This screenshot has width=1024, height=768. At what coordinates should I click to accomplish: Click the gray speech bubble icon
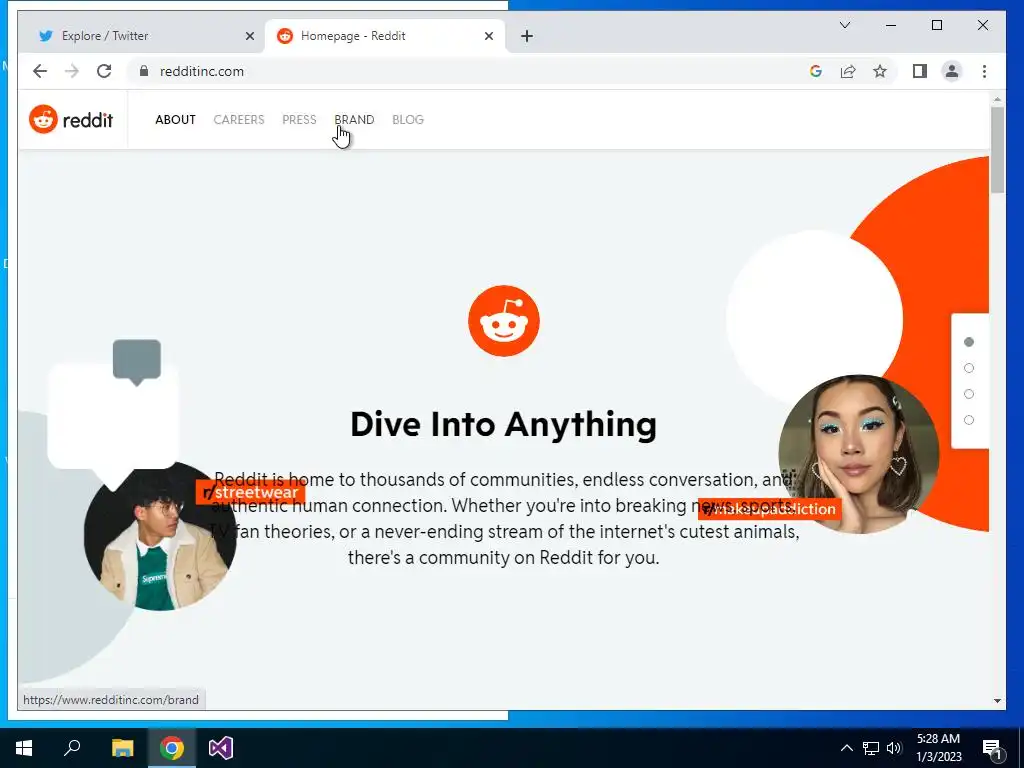[x=136, y=362]
